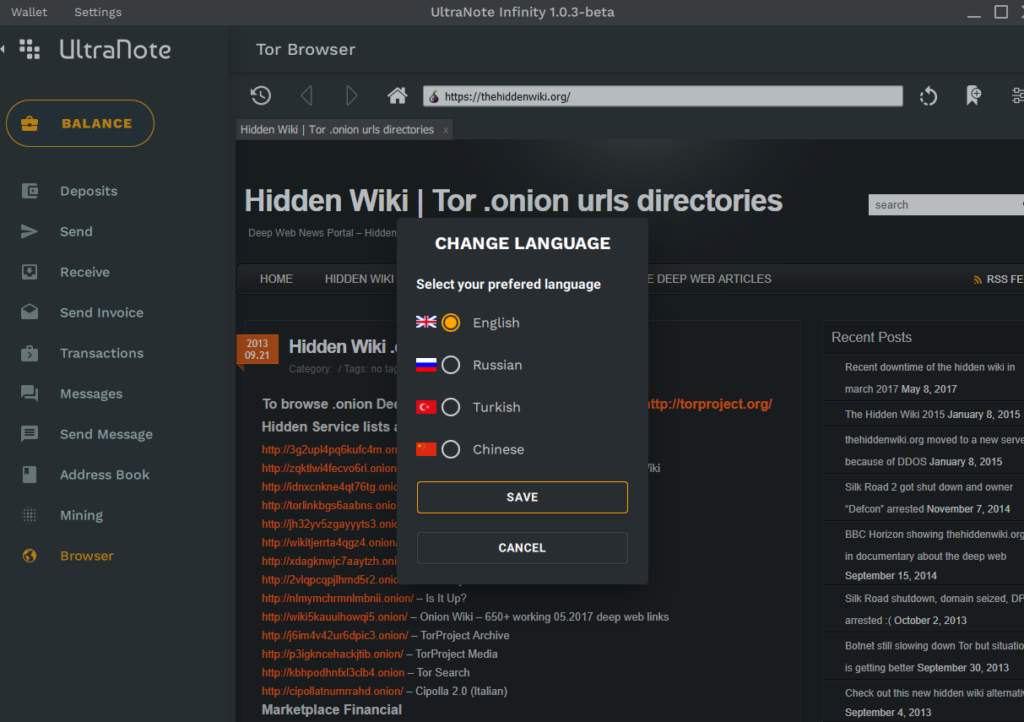Screen dimensions: 1024x722
Task: Click the Send Invoice envelope icon
Action: point(29,312)
